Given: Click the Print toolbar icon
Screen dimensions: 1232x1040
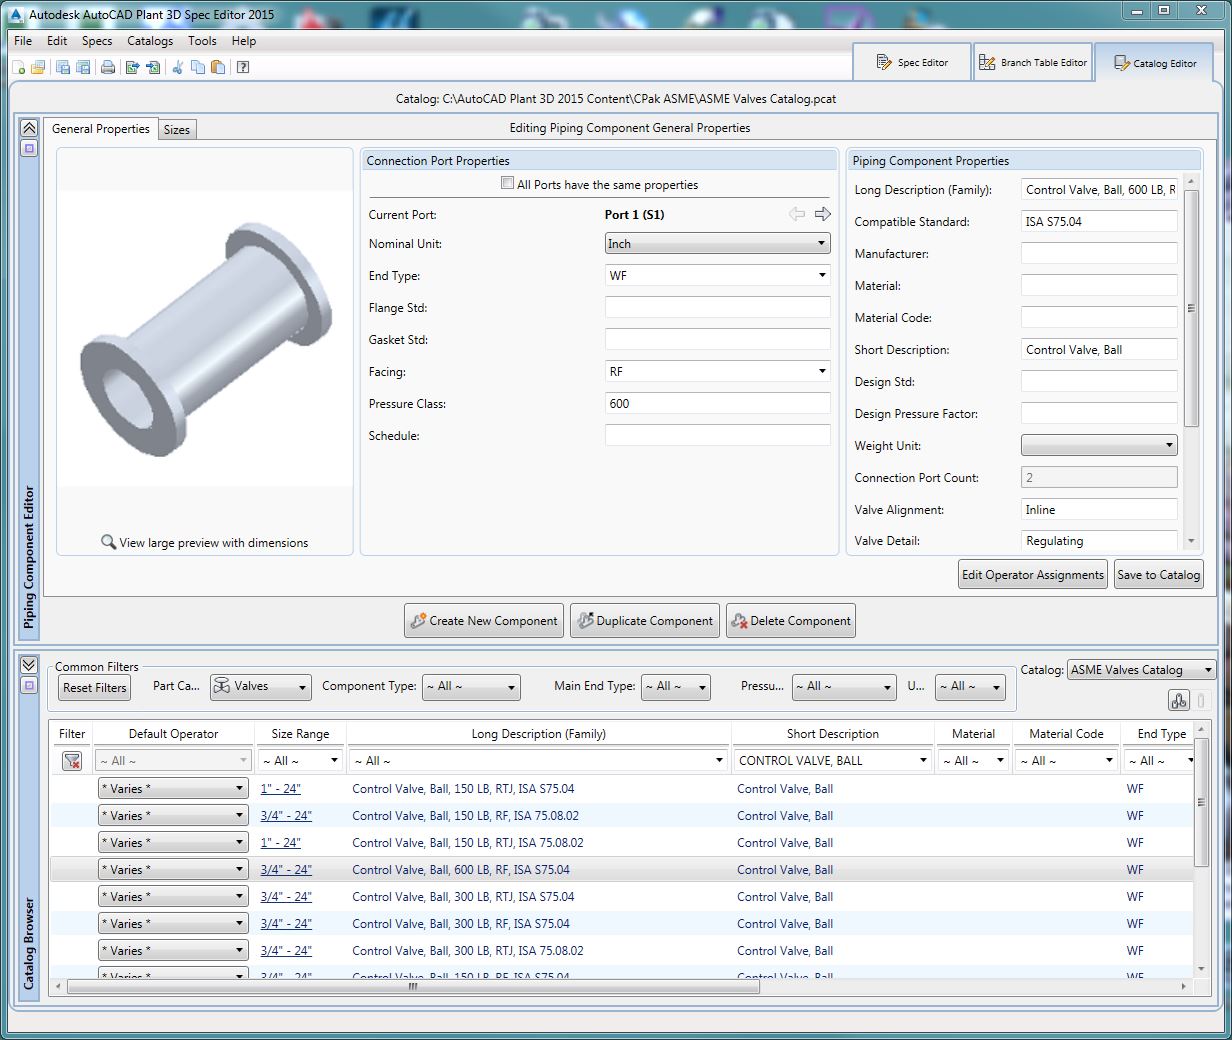Looking at the screenshot, I should (108, 67).
